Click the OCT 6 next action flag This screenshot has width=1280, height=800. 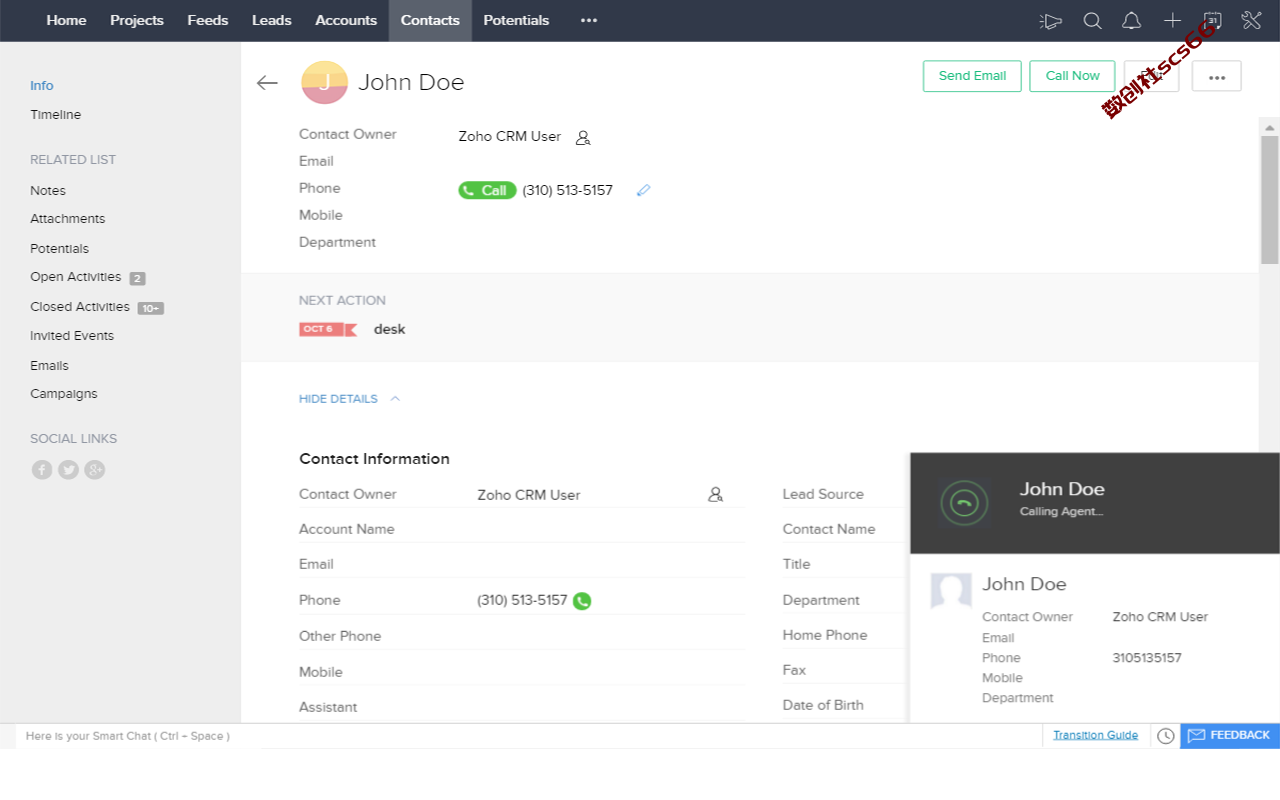click(328, 329)
